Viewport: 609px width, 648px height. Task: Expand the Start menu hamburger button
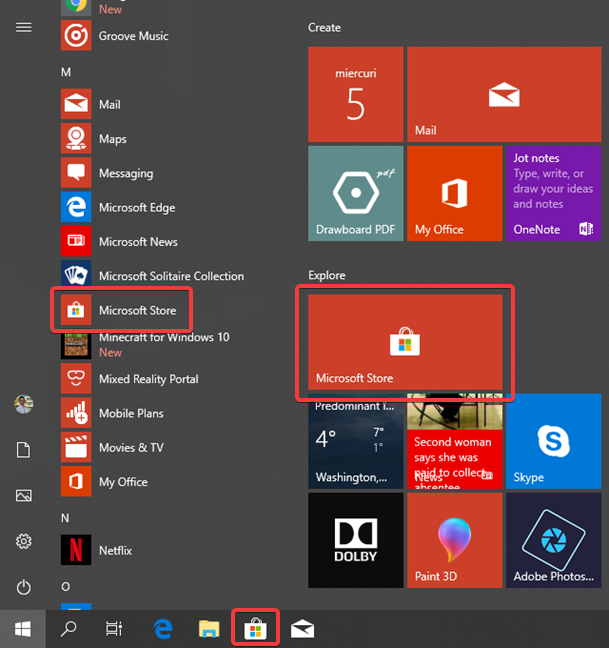[x=24, y=28]
